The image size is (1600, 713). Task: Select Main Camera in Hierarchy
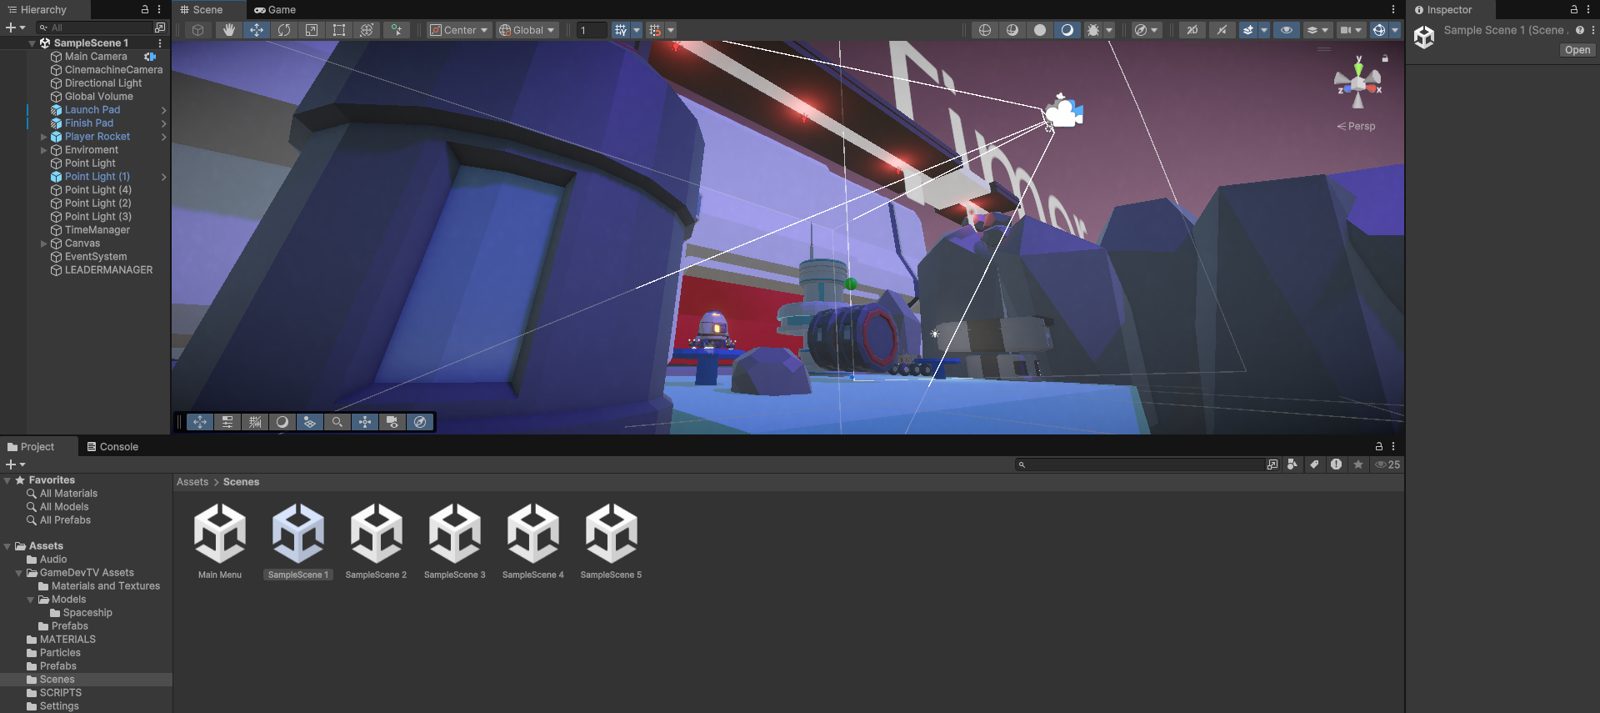click(96, 57)
